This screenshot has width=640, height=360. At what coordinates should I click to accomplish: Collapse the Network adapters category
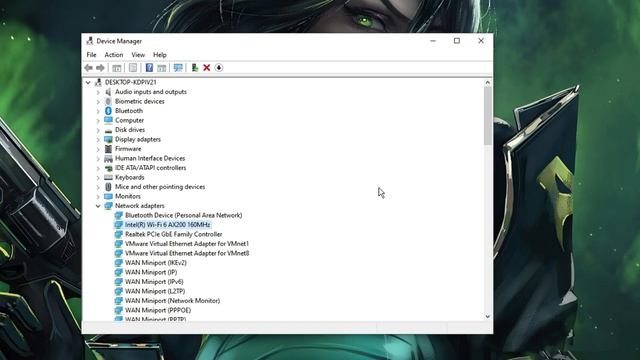tap(98, 206)
